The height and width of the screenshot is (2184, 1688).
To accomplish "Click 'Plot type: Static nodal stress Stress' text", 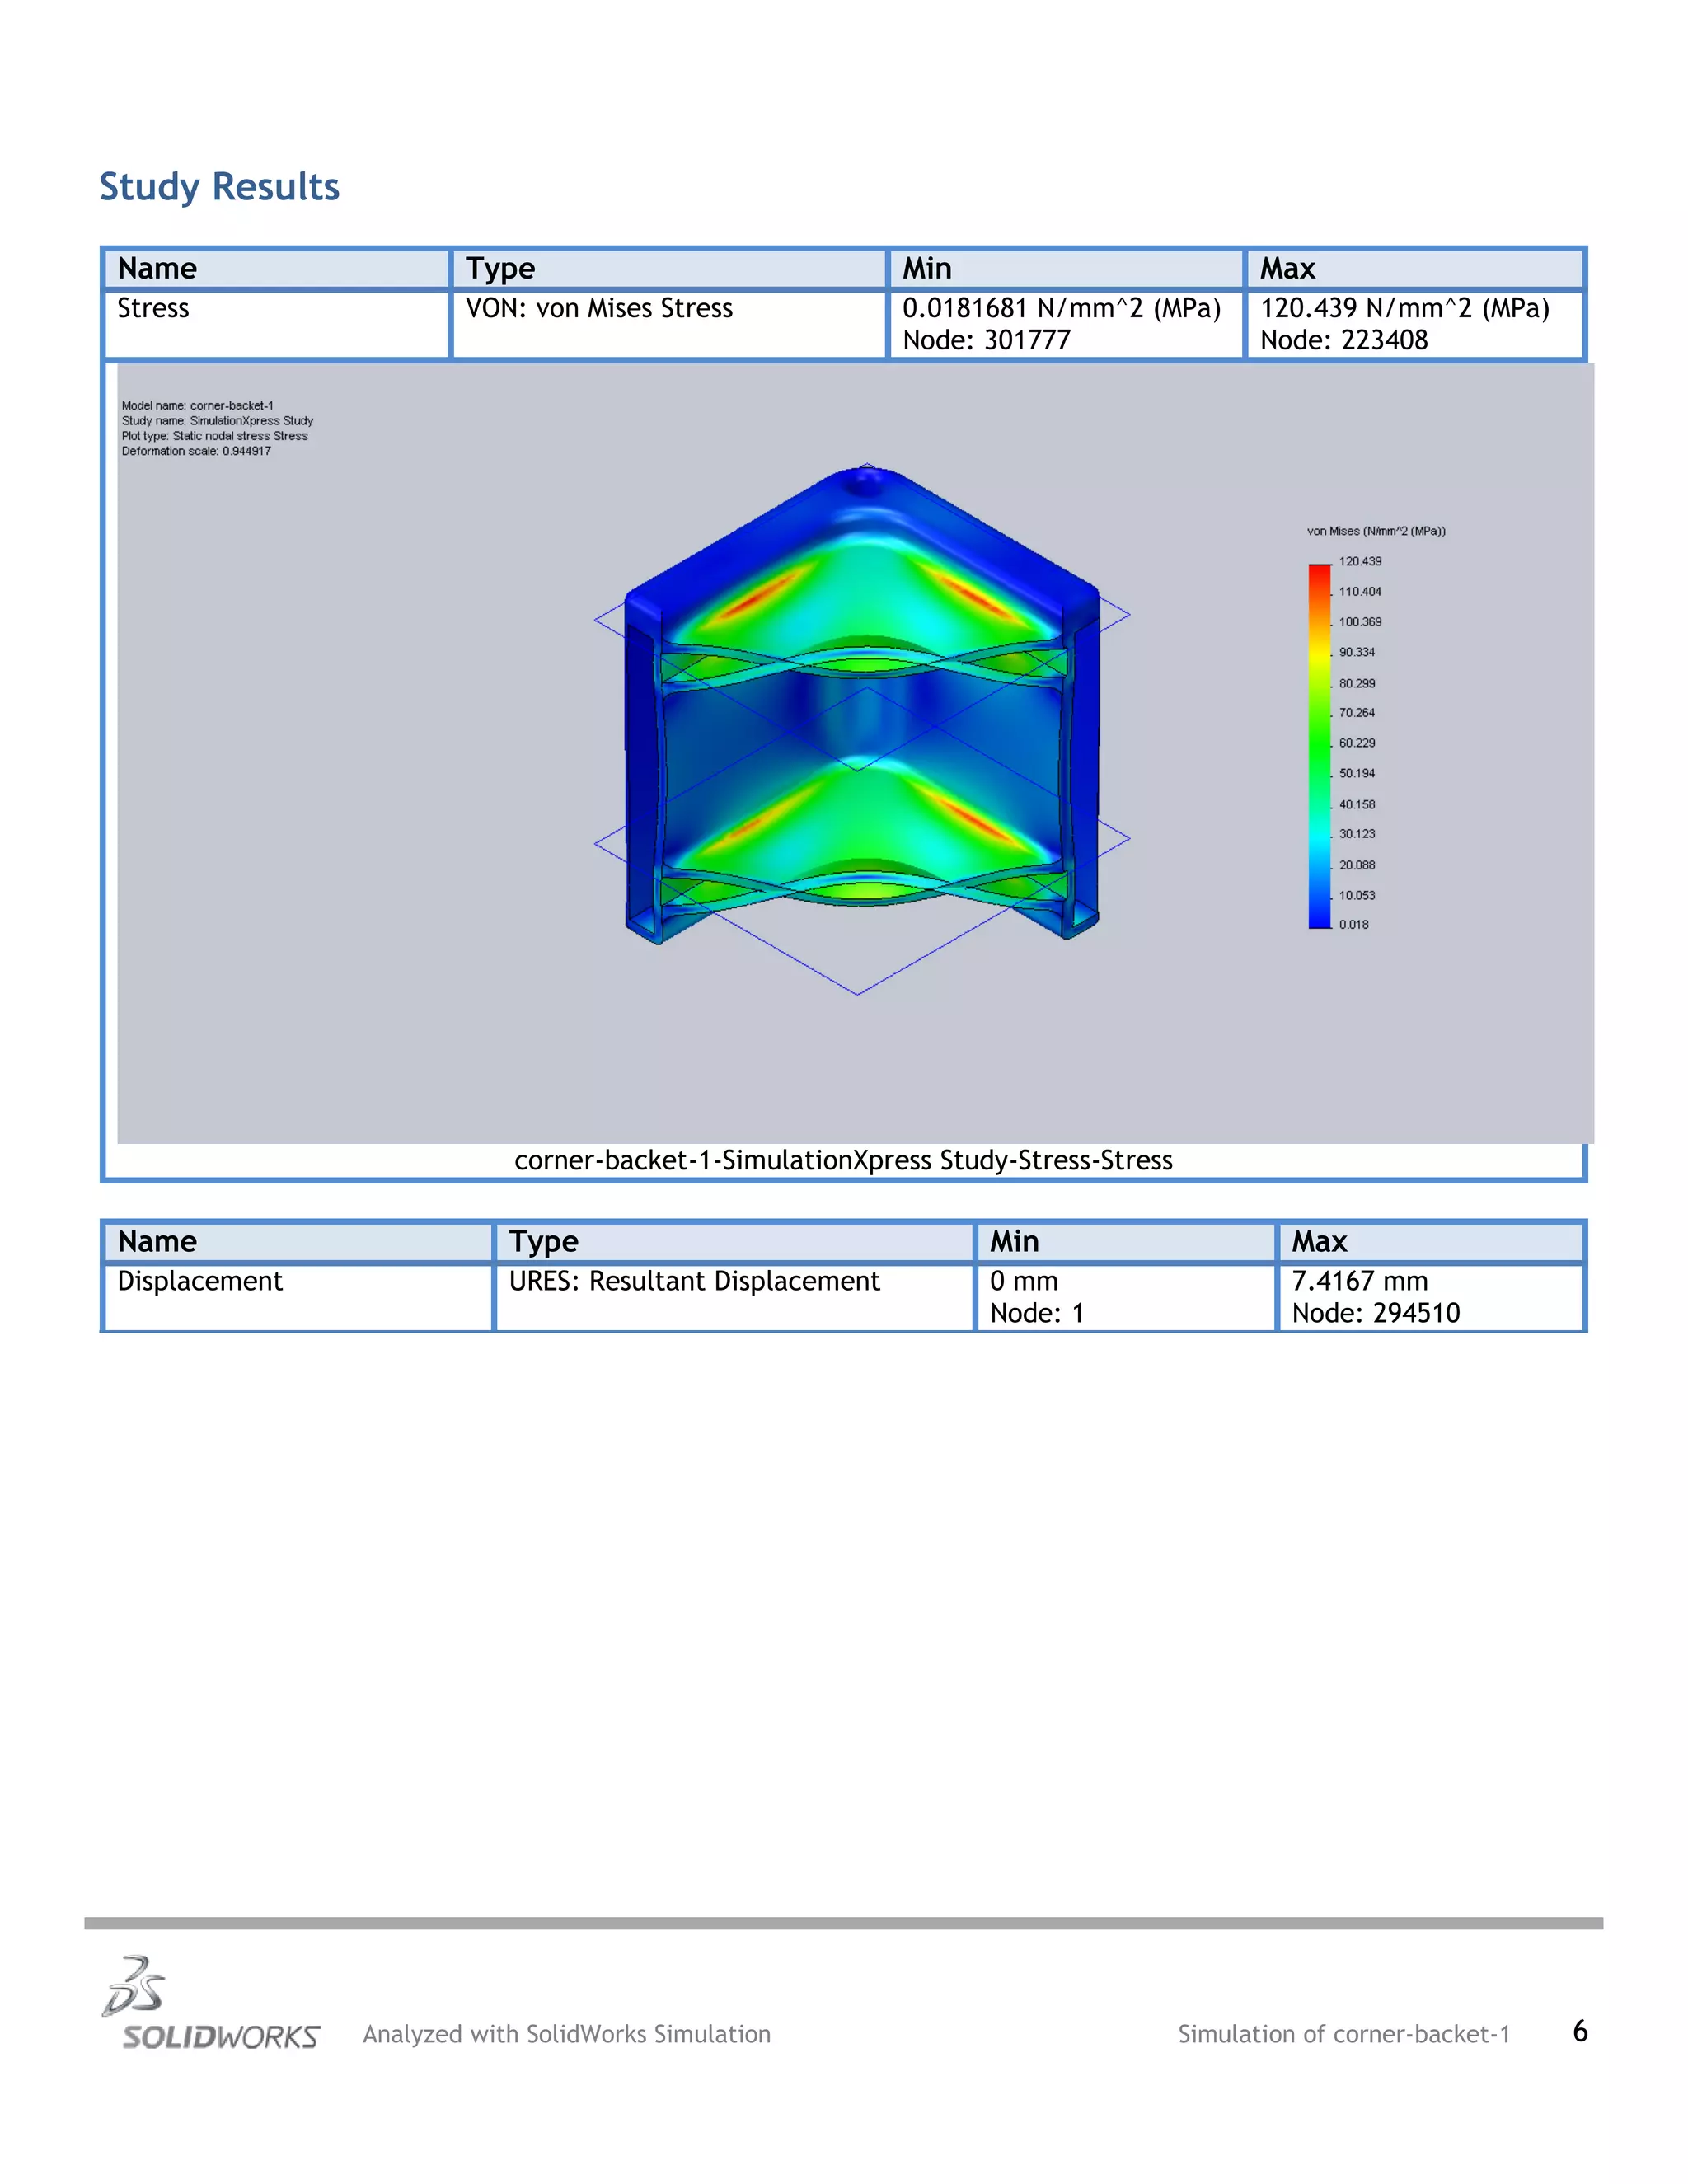I will click(x=214, y=436).
